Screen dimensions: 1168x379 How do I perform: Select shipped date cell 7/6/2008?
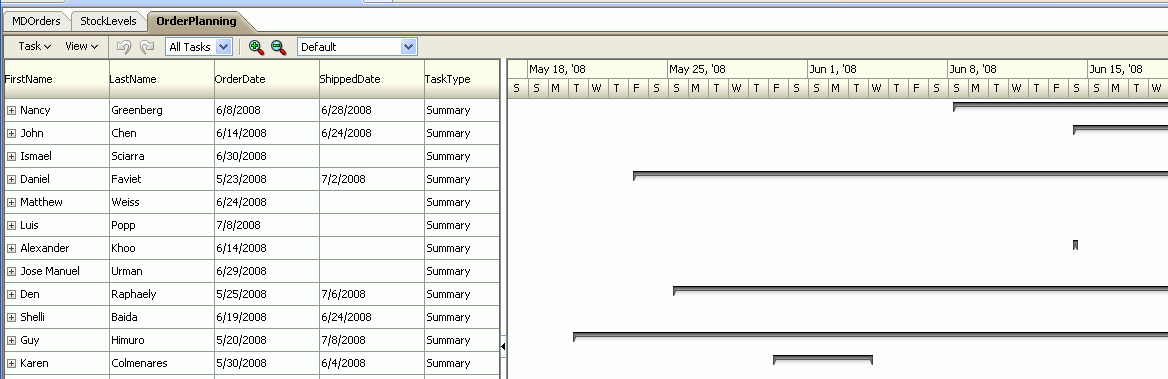point(372,295)
